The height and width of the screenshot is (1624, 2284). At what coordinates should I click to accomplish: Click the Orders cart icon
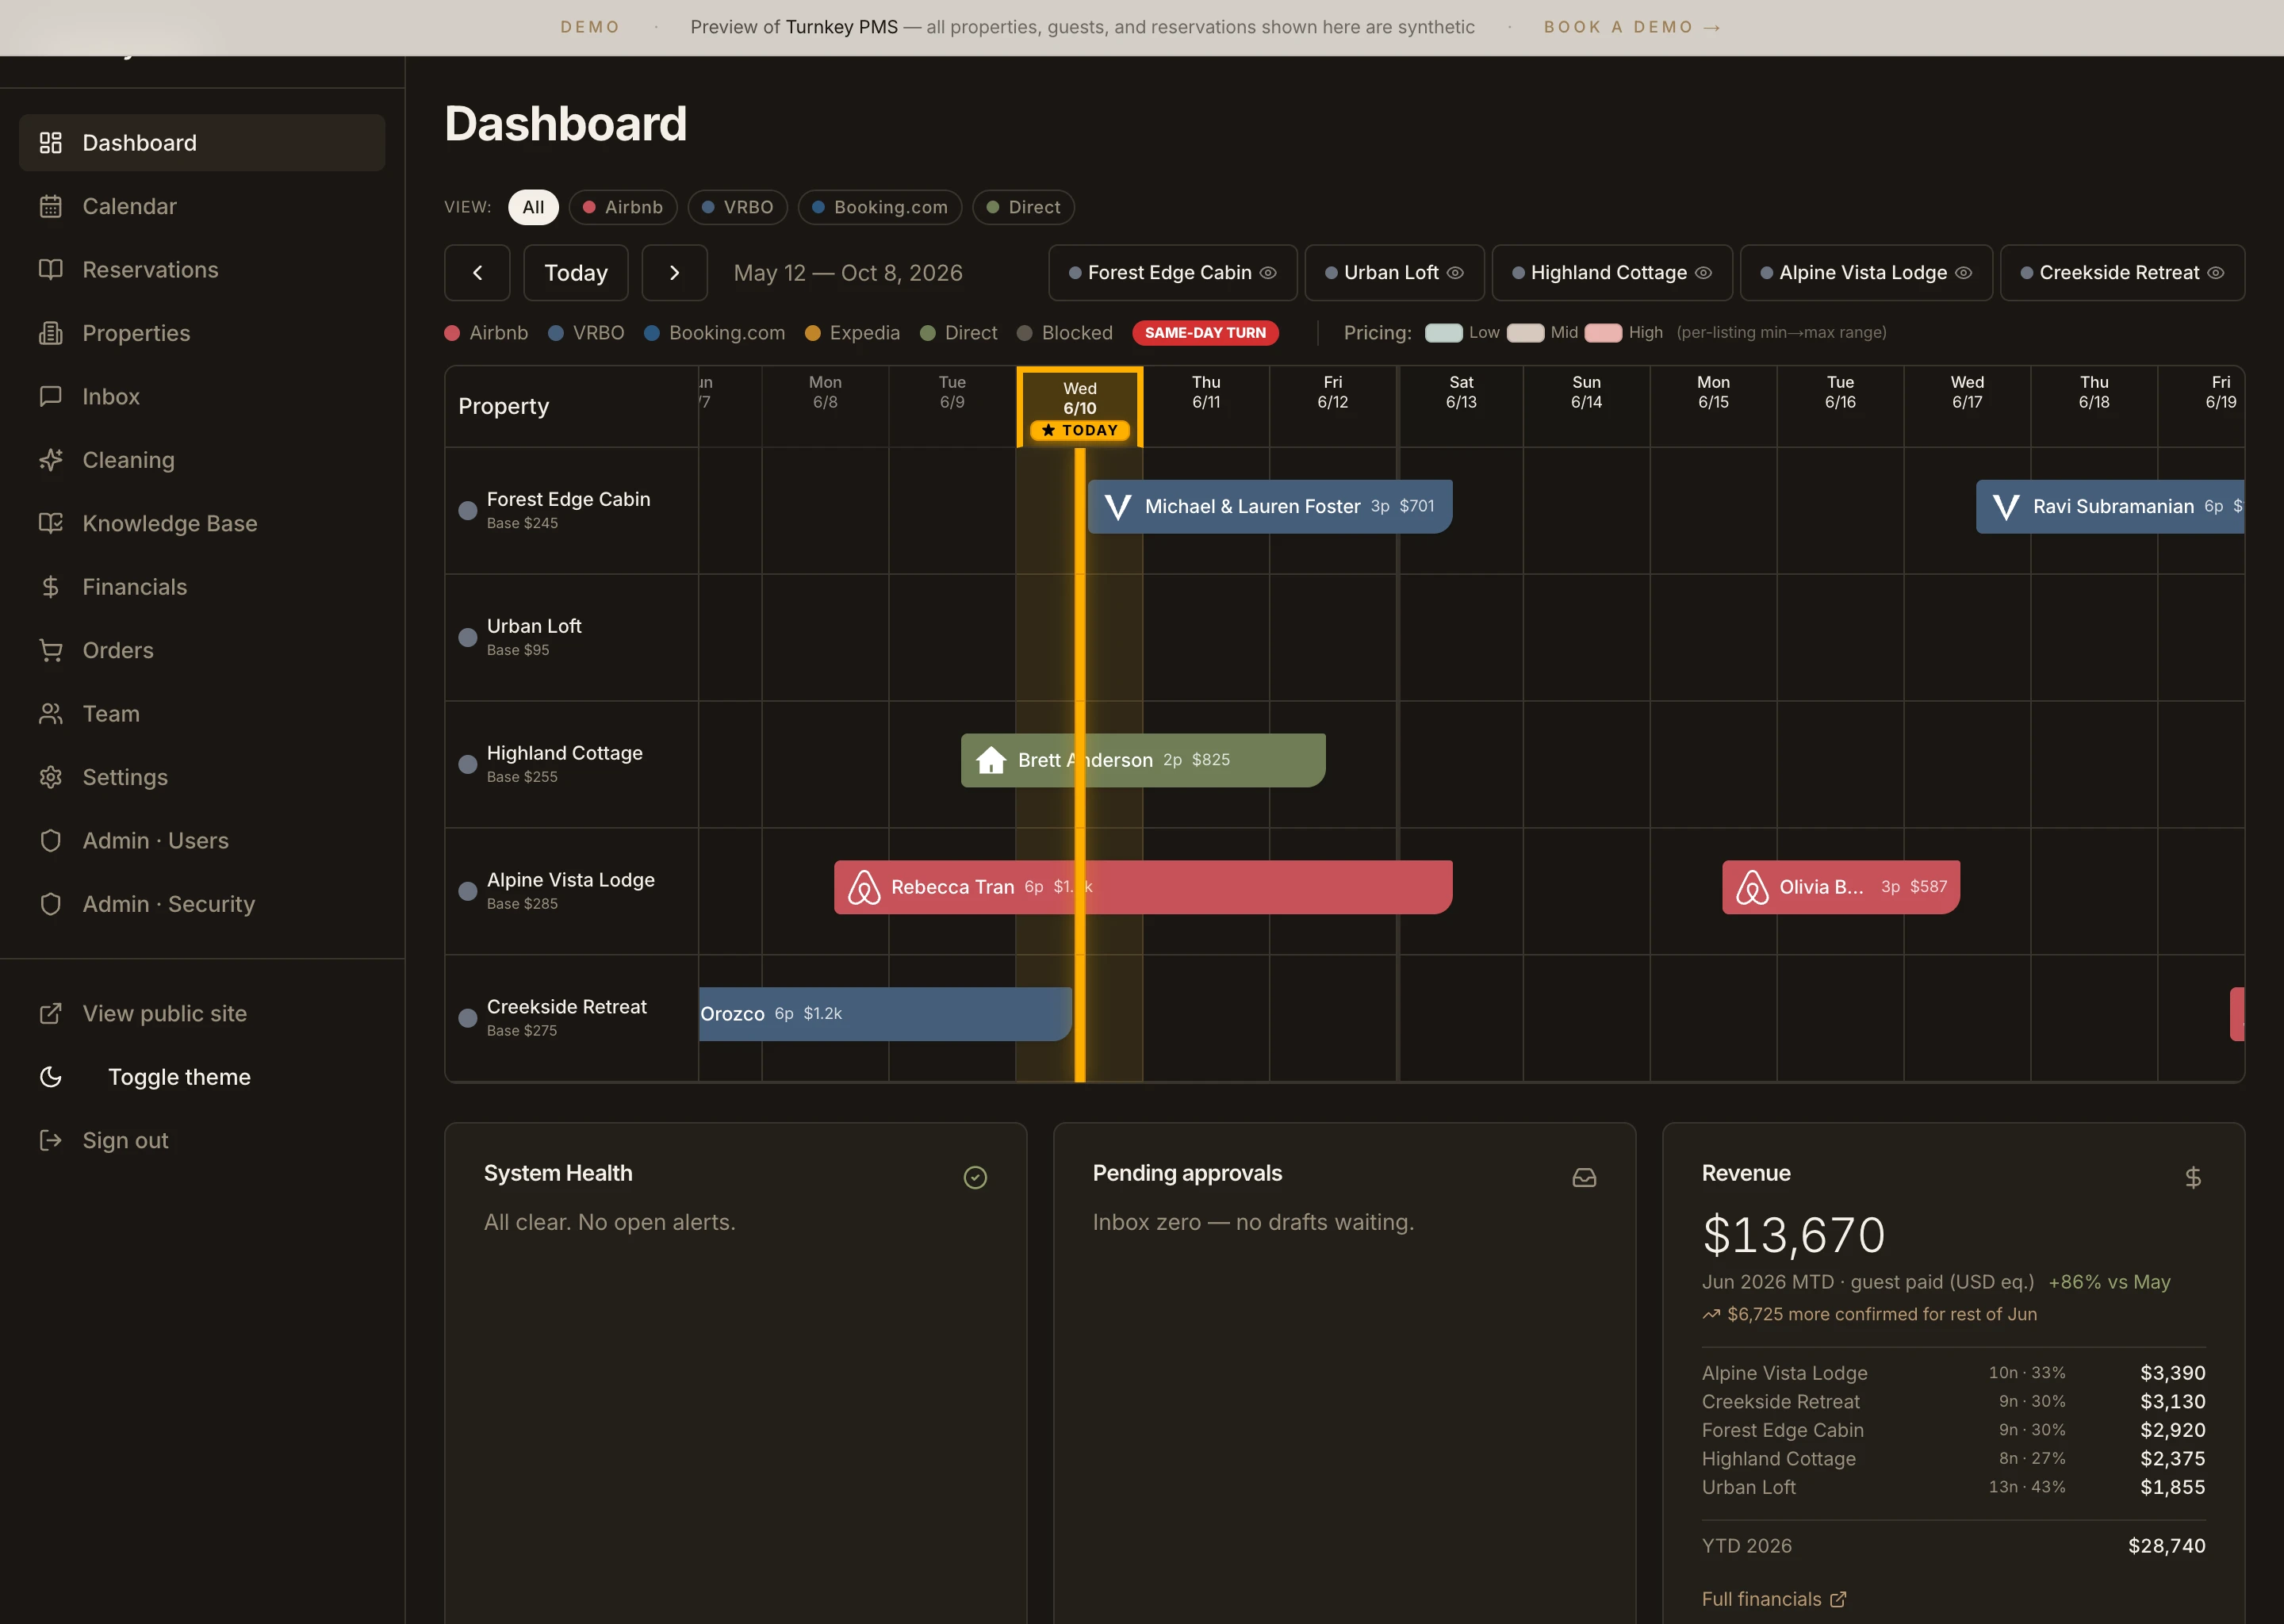50,650
